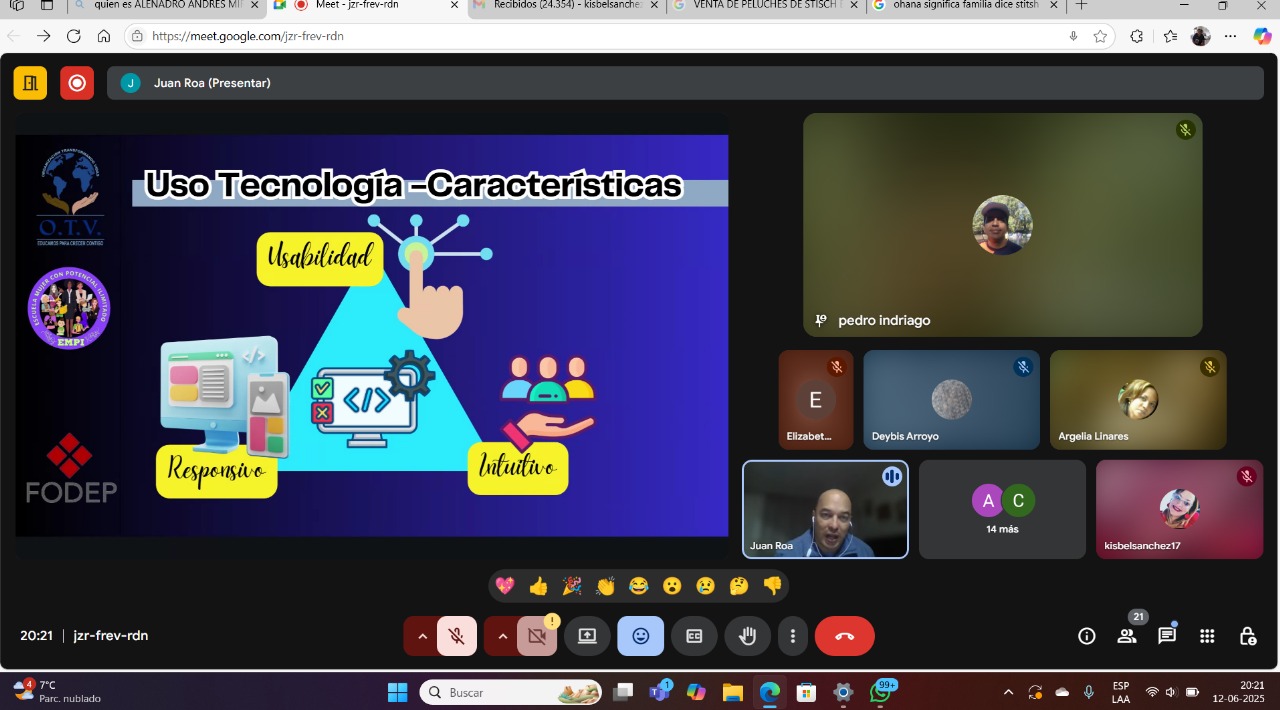
Task: Turn on the camera
Action: click(537, 636)
